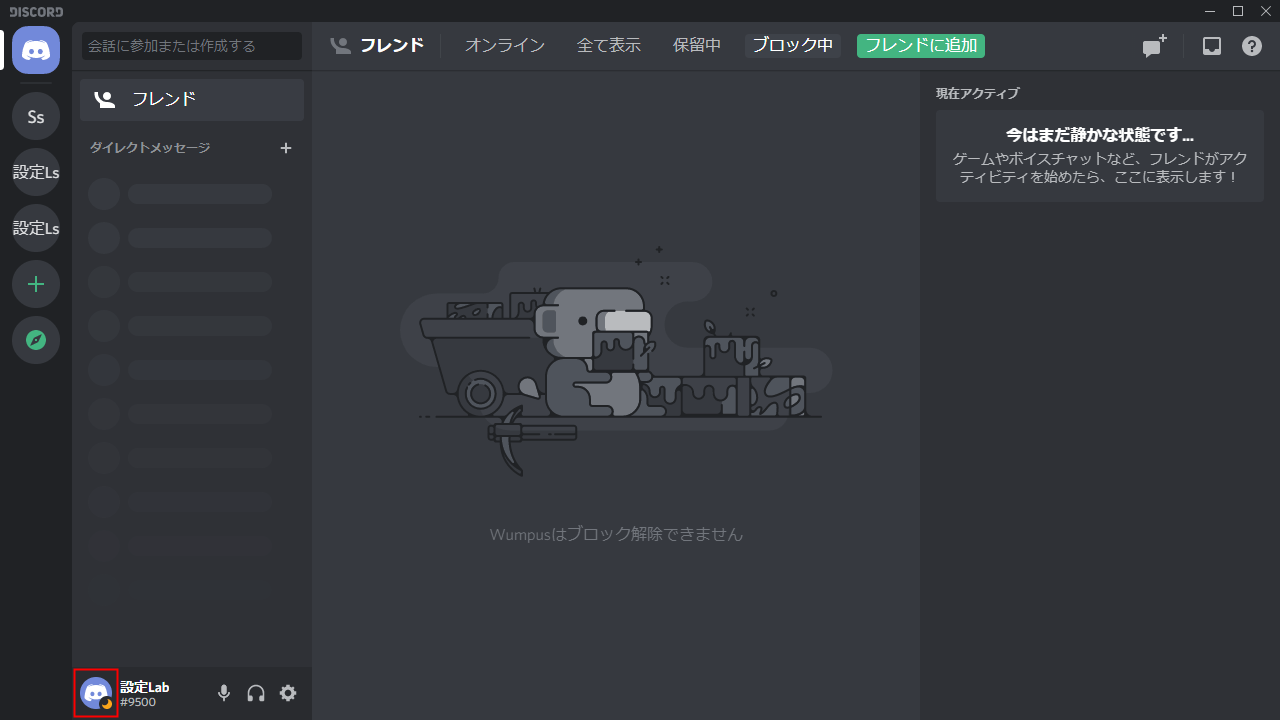The height and width of the screenshot is (720, 1280).
Task: Deafen audio with headphones icon
Action: [x=256, y=693]
